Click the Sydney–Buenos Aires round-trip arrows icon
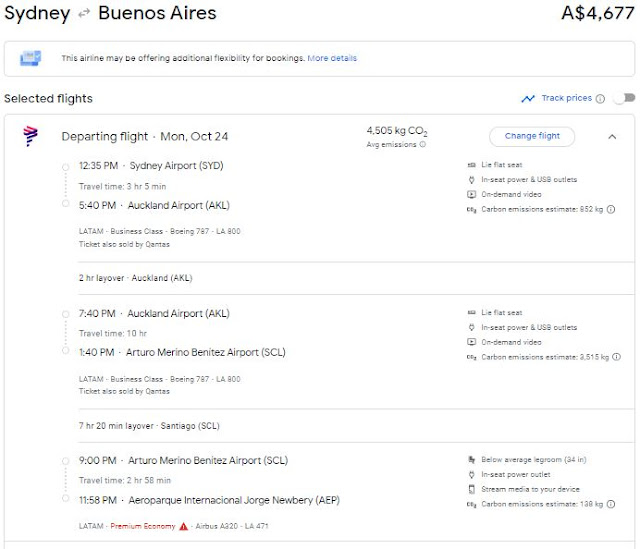 pyautogui.click(x=83, y=15)
